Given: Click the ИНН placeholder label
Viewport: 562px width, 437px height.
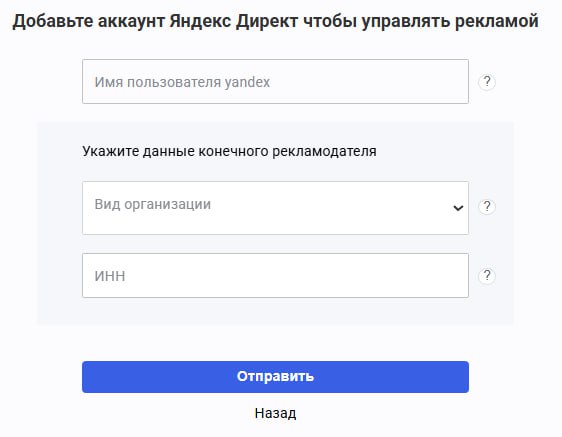Looking at the screenshot, I should [x=110, y=276].
